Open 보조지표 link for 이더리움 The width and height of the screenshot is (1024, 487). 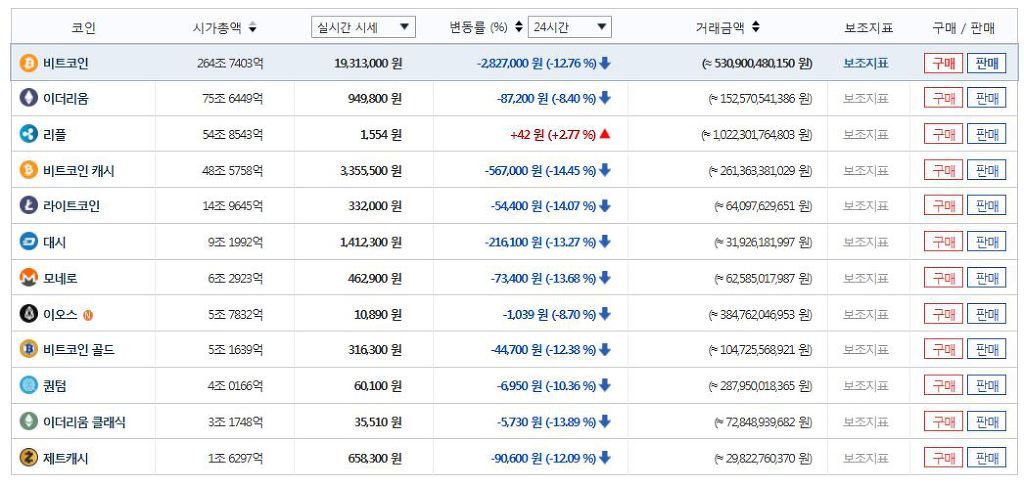[x=866, y=99]
